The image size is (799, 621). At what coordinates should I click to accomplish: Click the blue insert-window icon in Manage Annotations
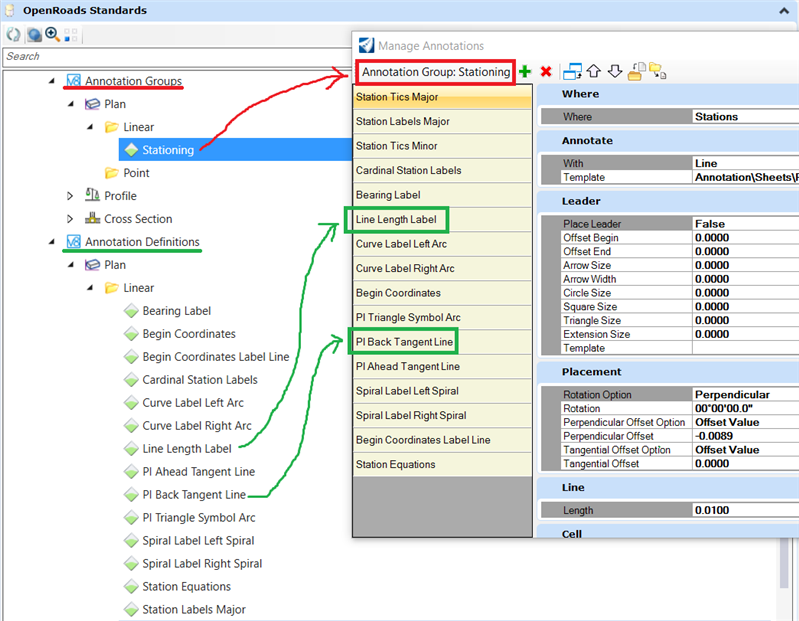(x=572, y=71)
